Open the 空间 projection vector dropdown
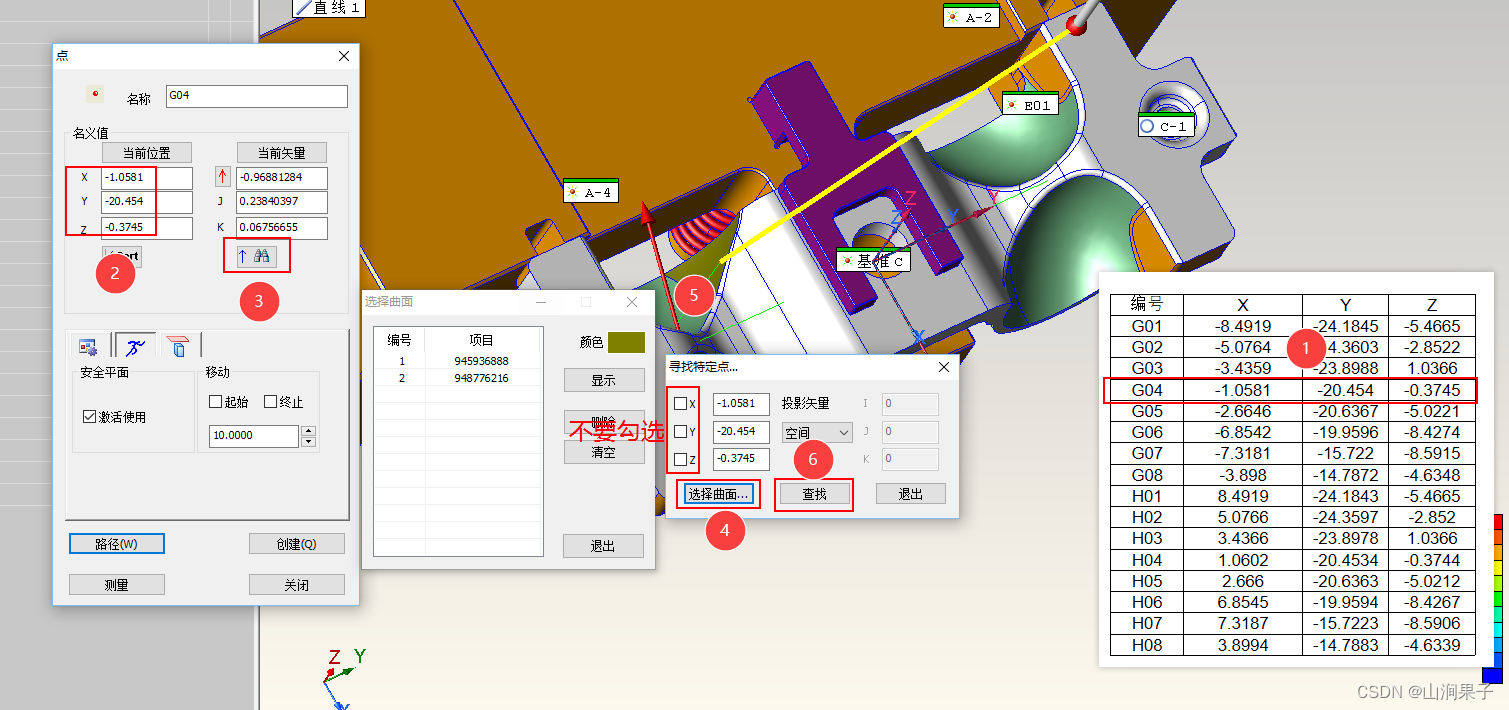 816,432
